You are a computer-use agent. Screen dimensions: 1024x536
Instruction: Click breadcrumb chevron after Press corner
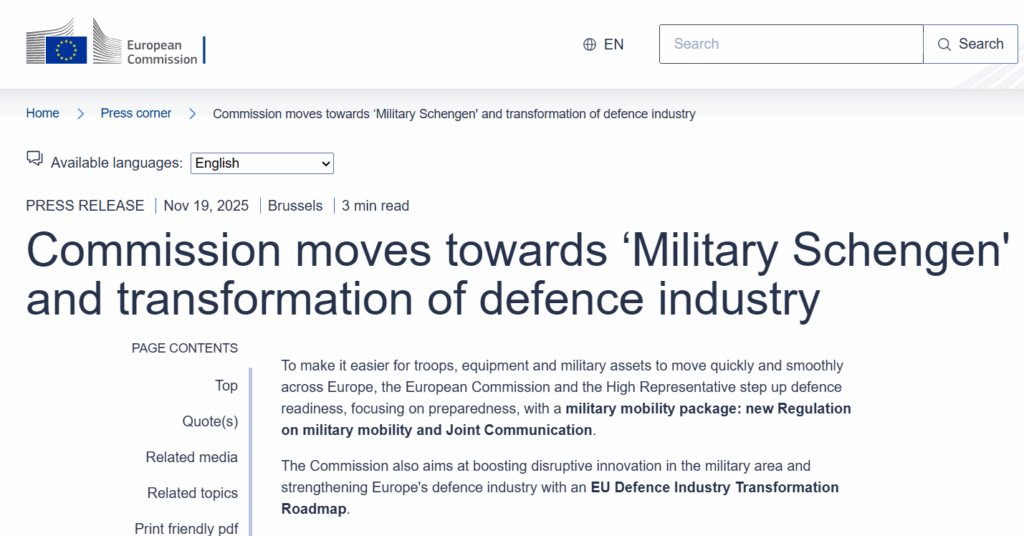pos(192,114)
